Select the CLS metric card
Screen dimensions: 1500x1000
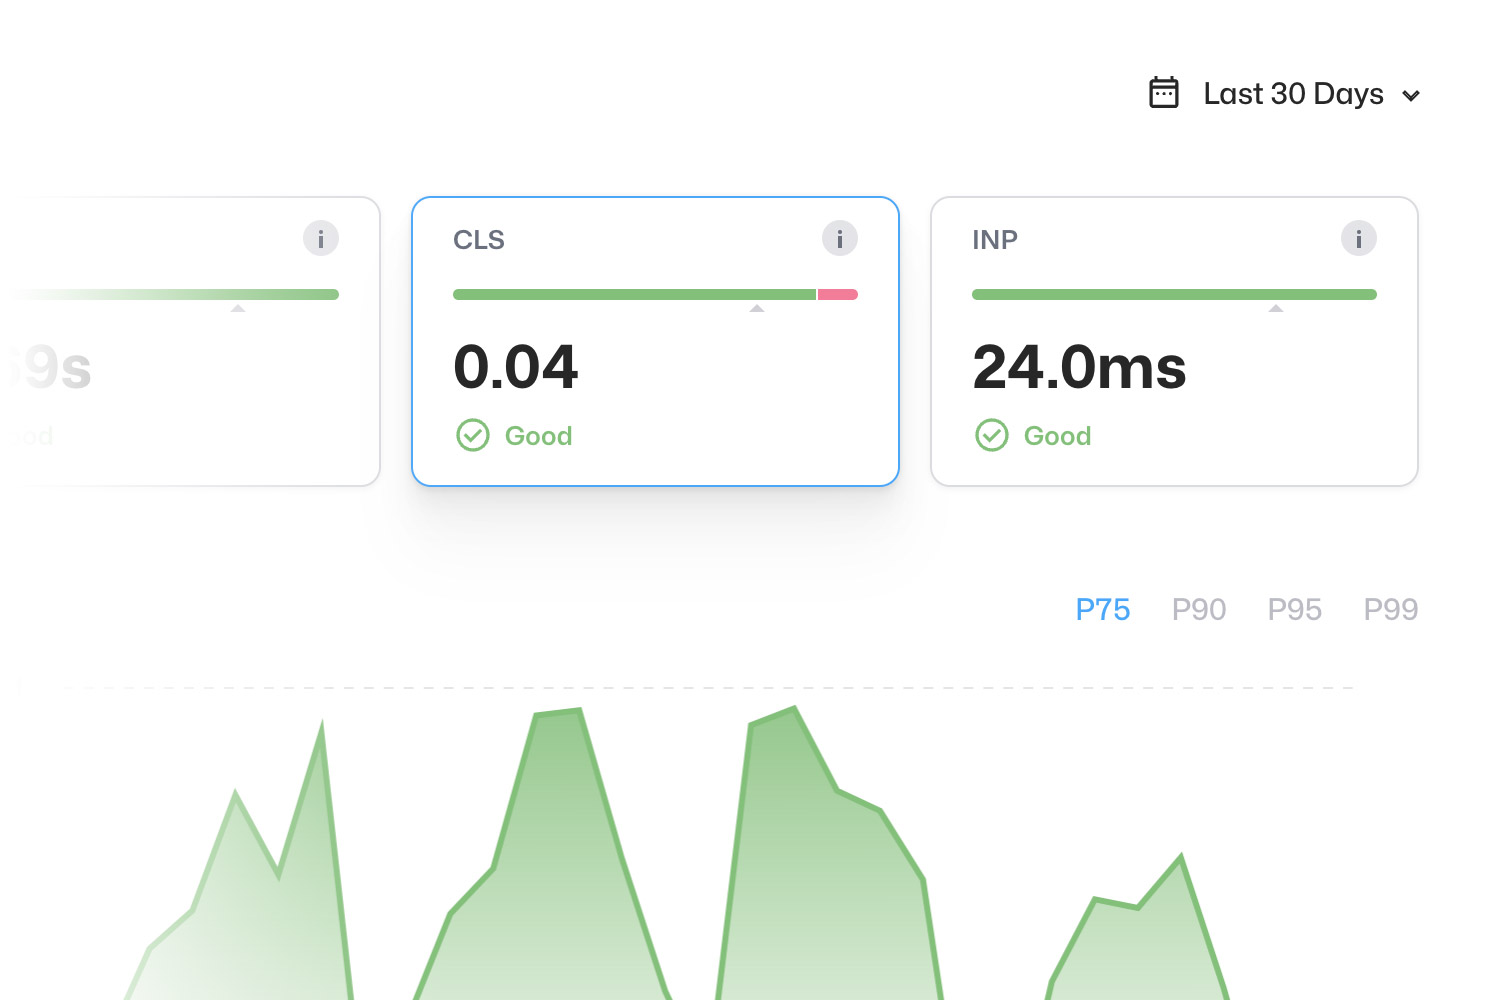655,341
